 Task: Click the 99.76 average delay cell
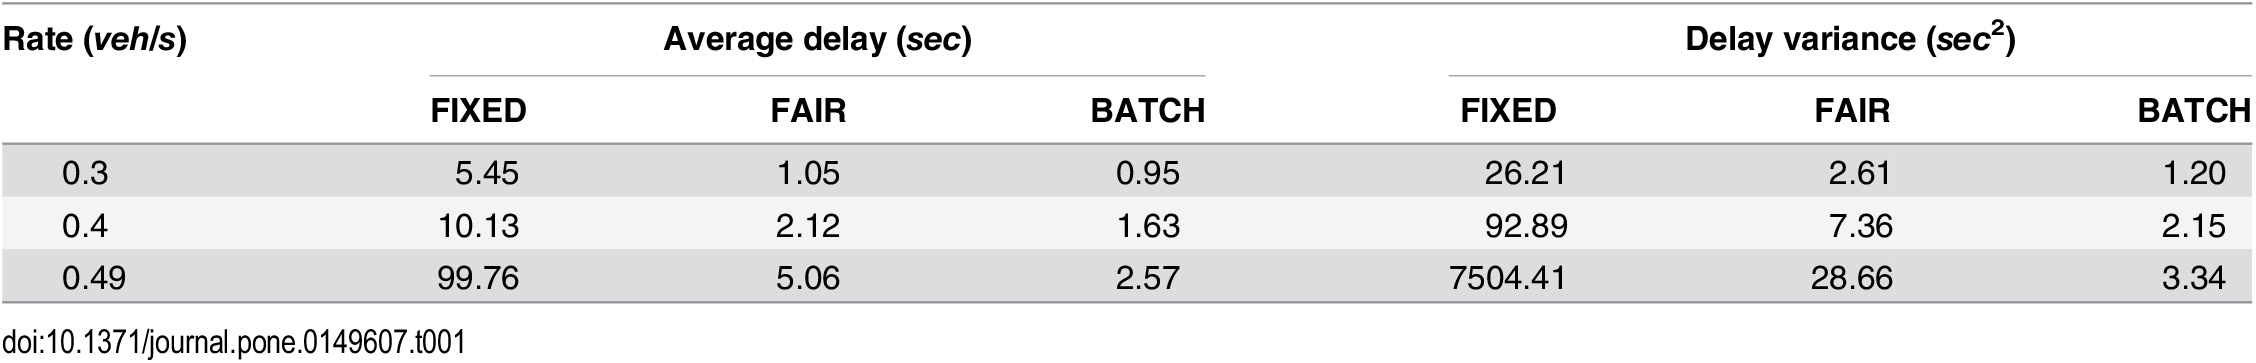[477, 277]
